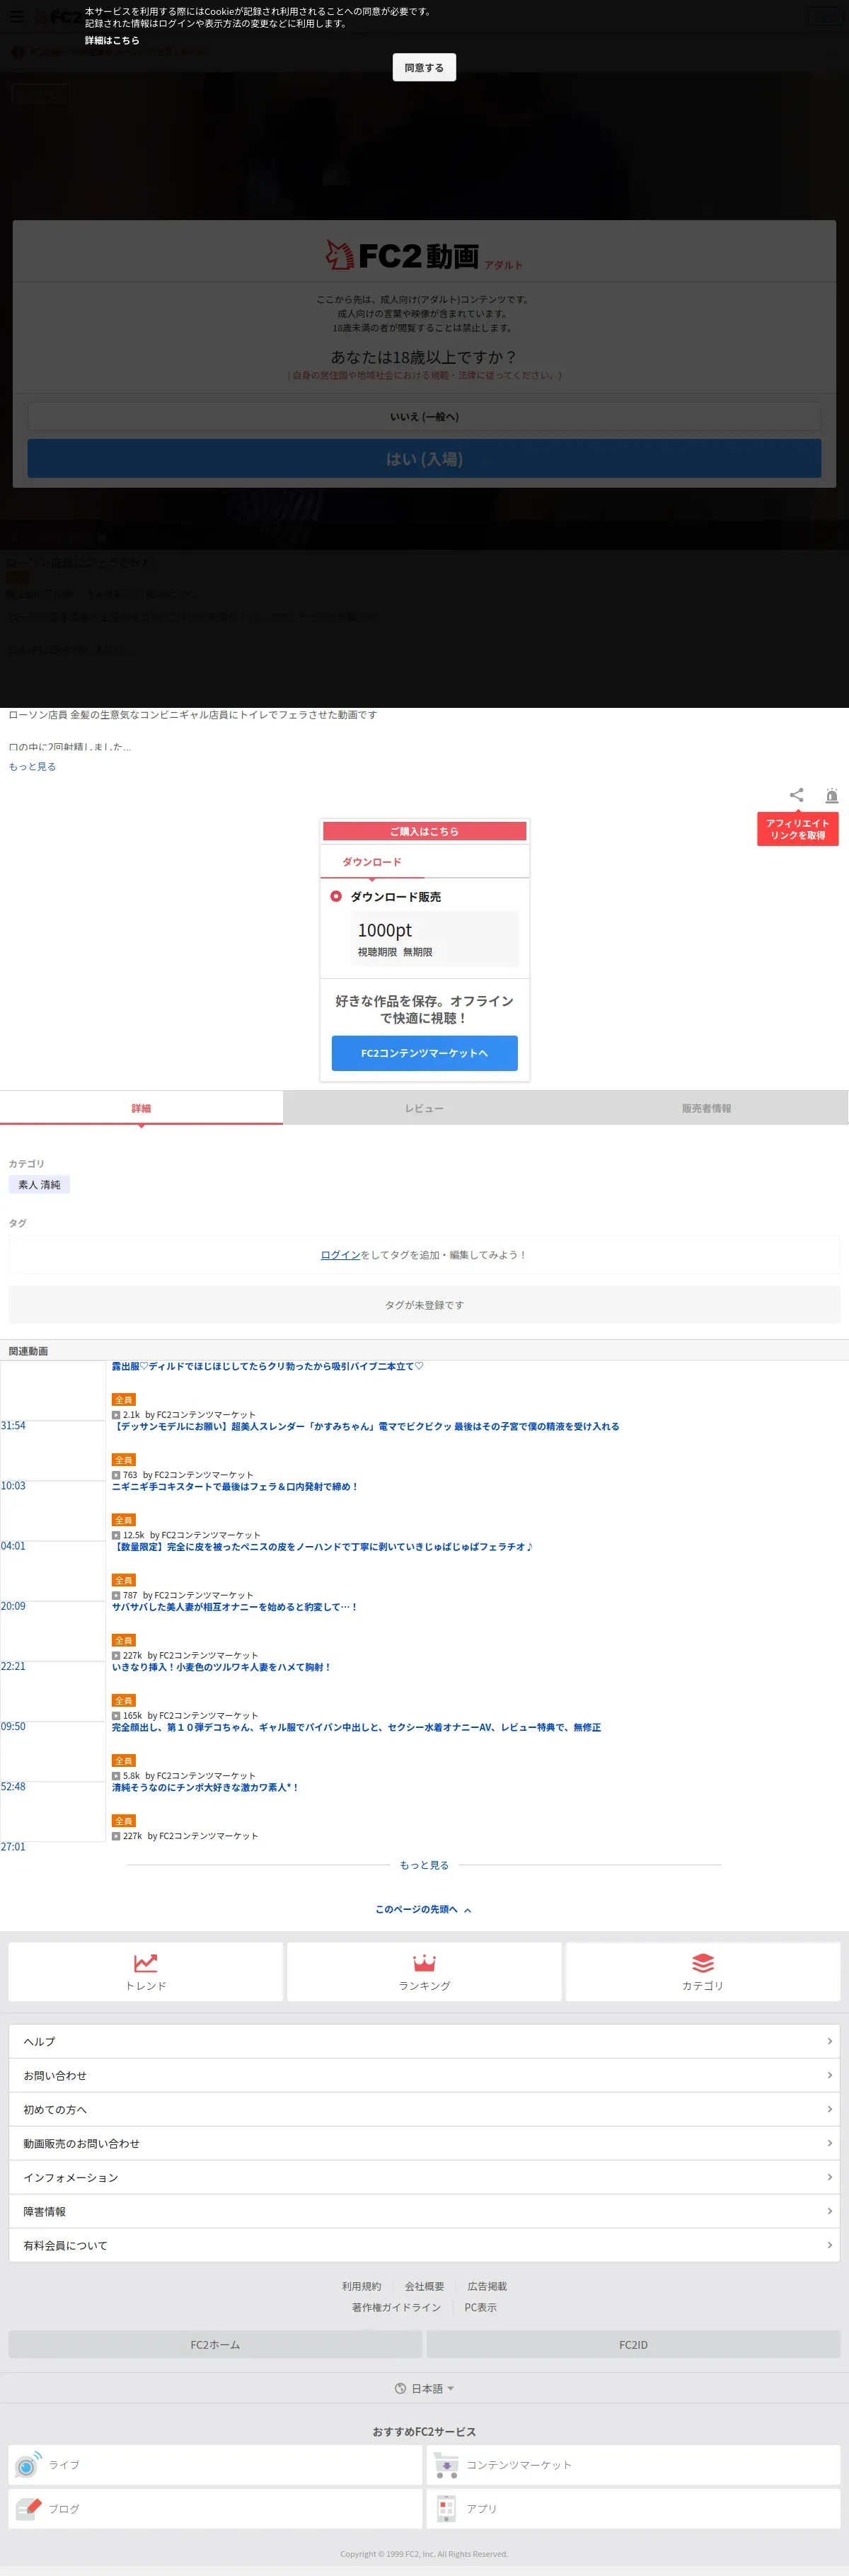Open the Category layers icon
This screenshot has height=2576, width=849.
click(703, 1963)
